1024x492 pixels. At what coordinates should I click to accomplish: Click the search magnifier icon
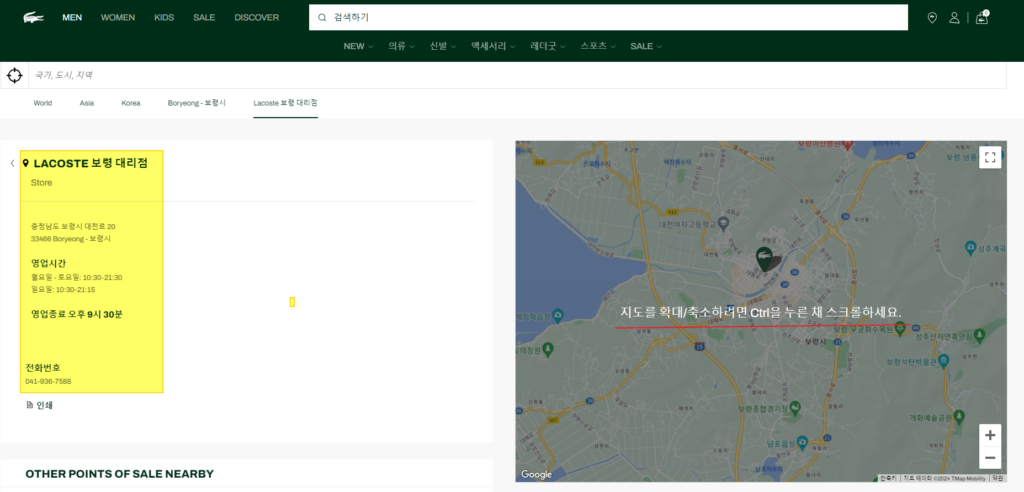tap(321, 18)
